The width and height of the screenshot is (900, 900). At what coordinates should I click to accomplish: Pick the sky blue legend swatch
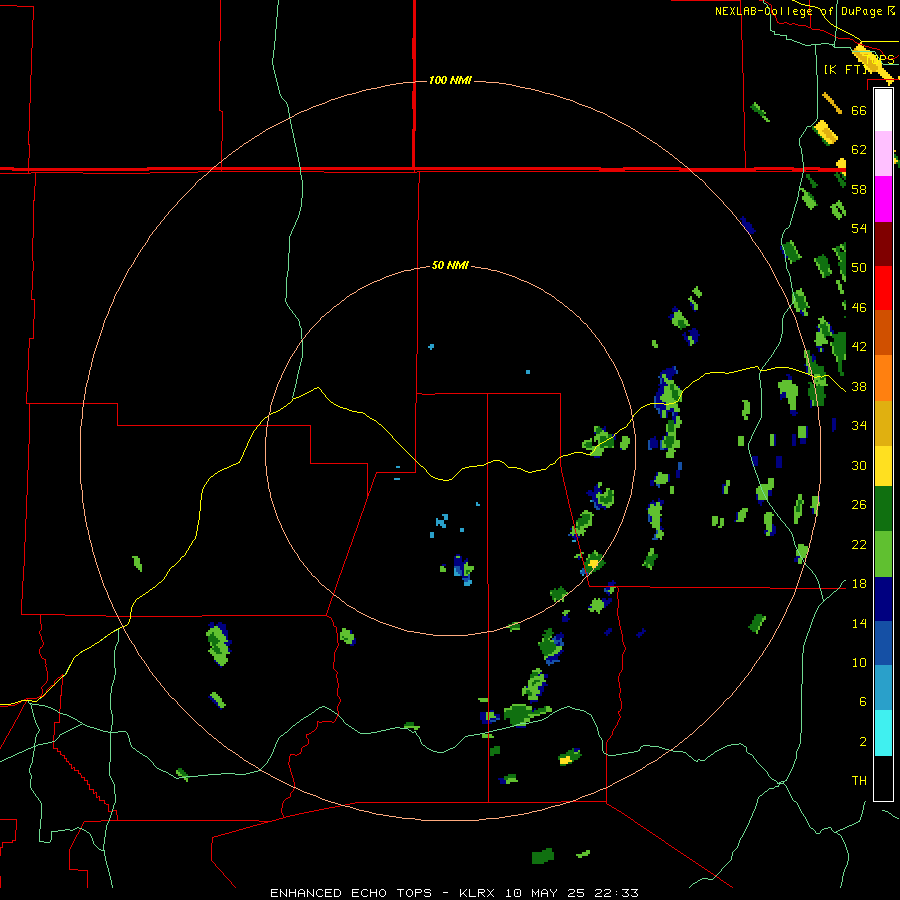pos(883,688)
